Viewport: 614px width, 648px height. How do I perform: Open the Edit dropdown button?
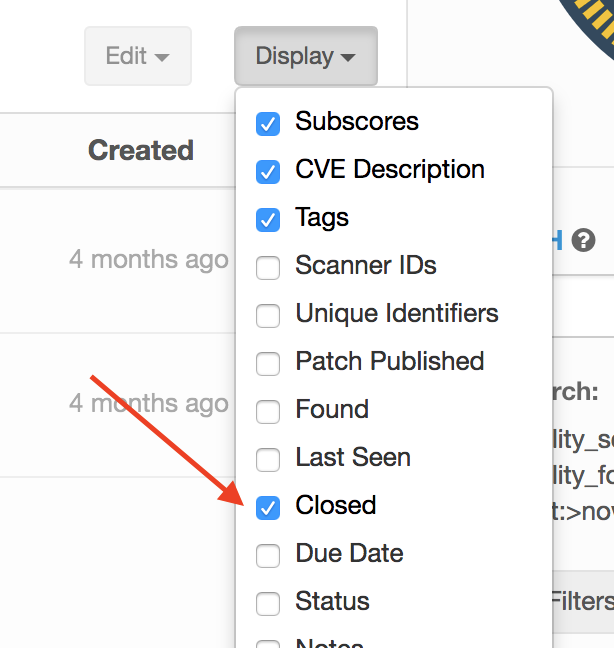137,56
